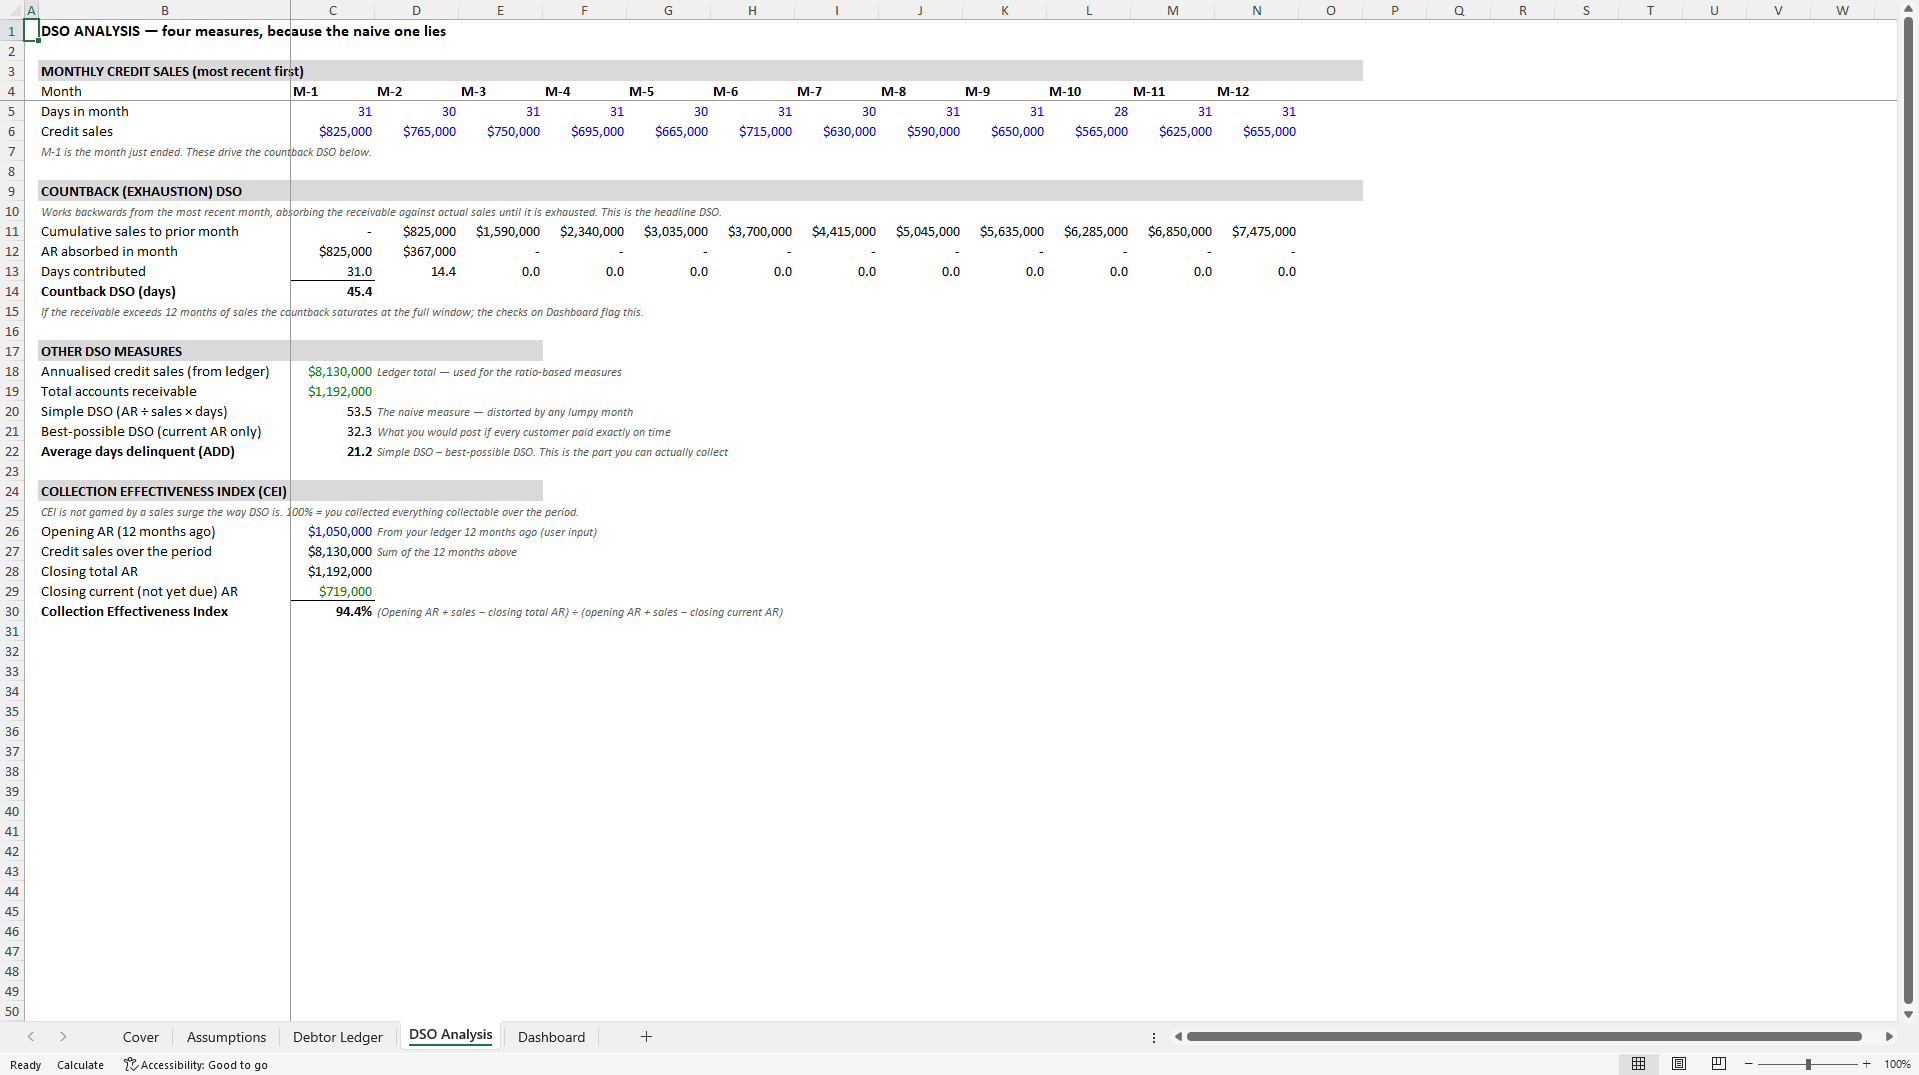1919x1075 pixels.
Task: Select AR absorbed value $367,000
Action: 416,251
